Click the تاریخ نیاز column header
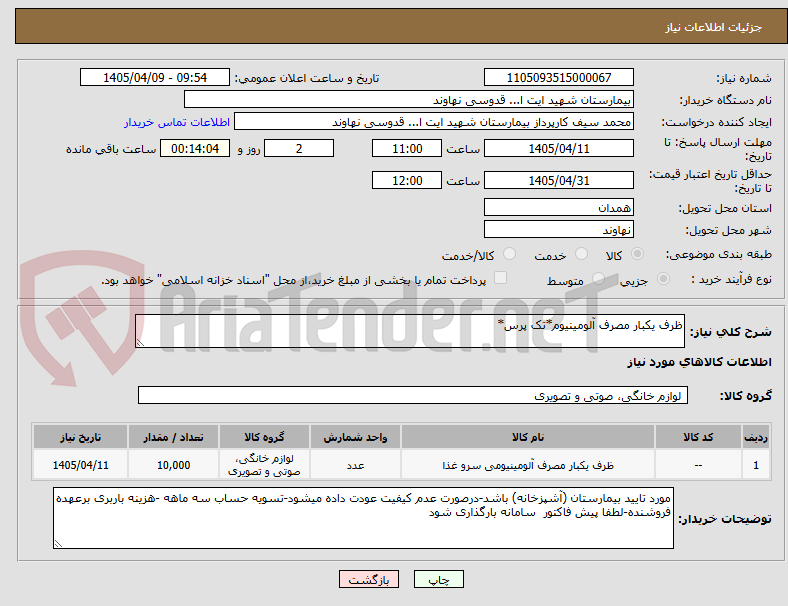 [80, 437]
